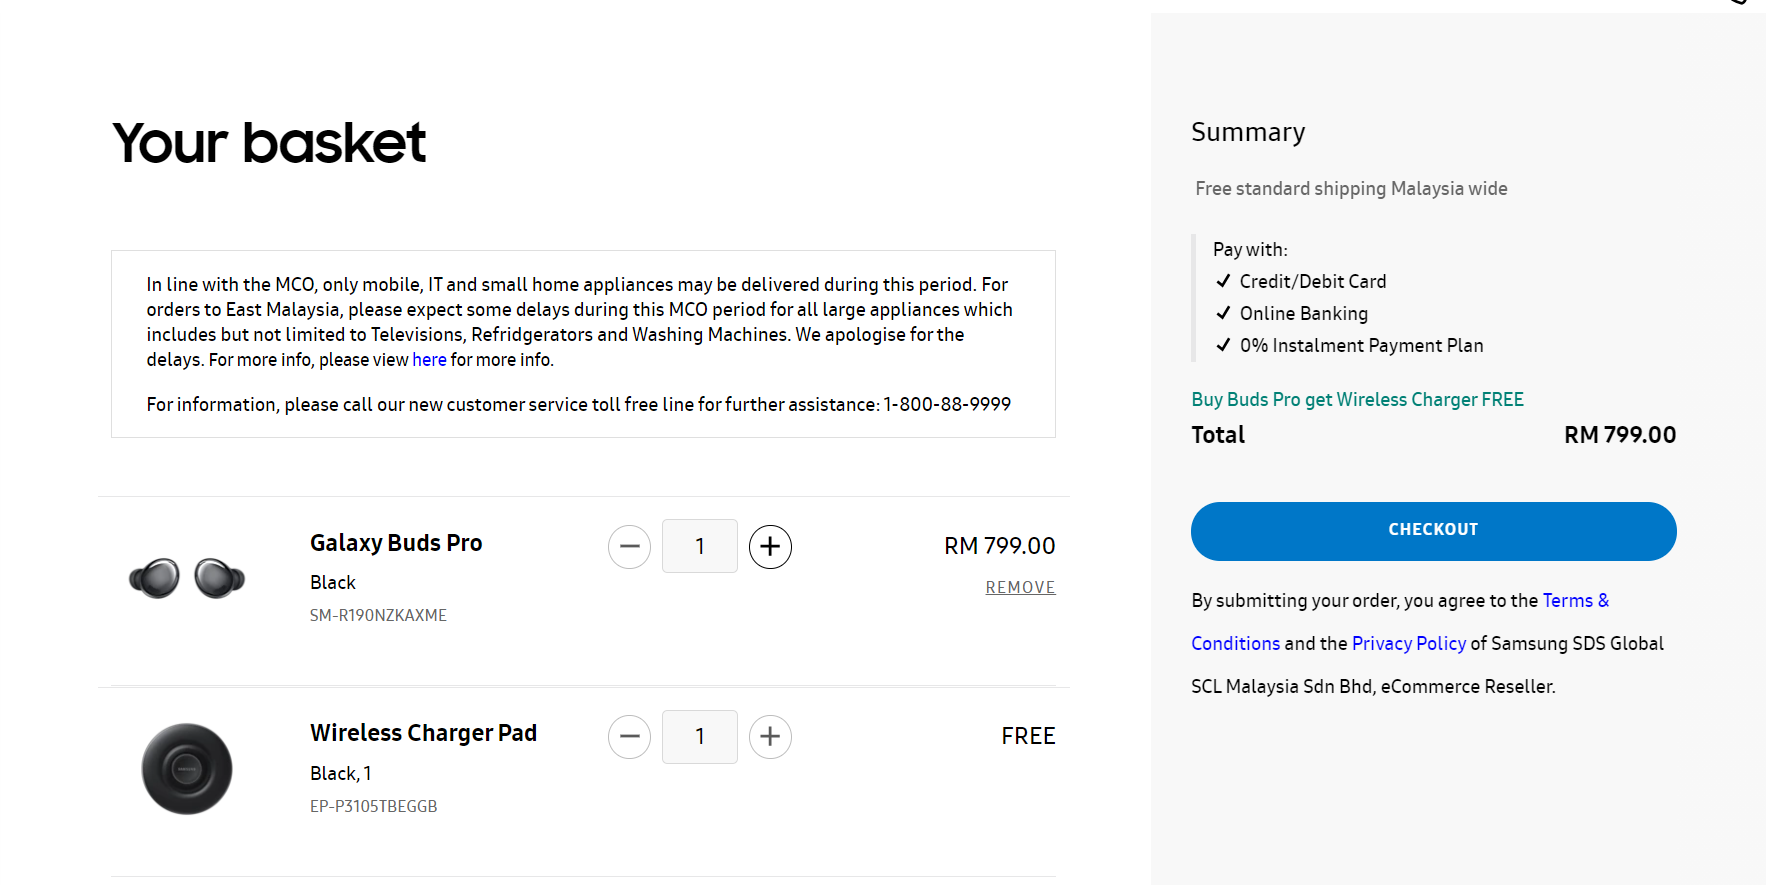Click the Total label in Summary
The width and height of the screenshot is (1766, 885).
(x=1218, y=435)
